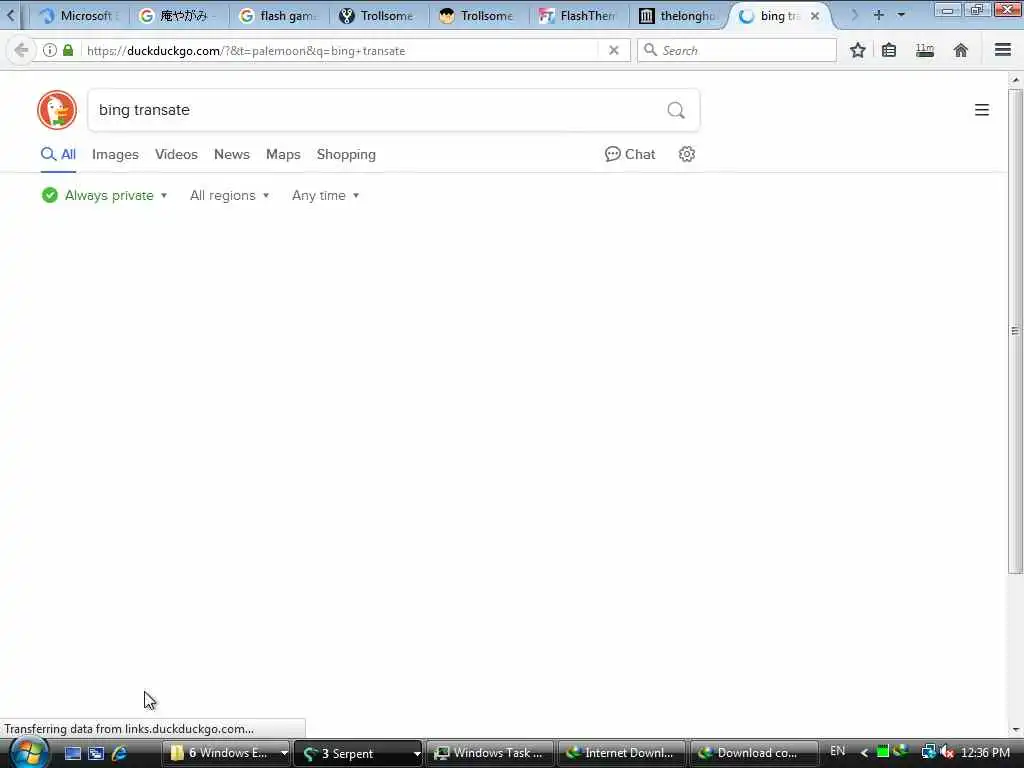Image resolution: width=1024 pixels, height=768 pixels.
Task: Click the browser address bar URL
Action: [340, 50]
